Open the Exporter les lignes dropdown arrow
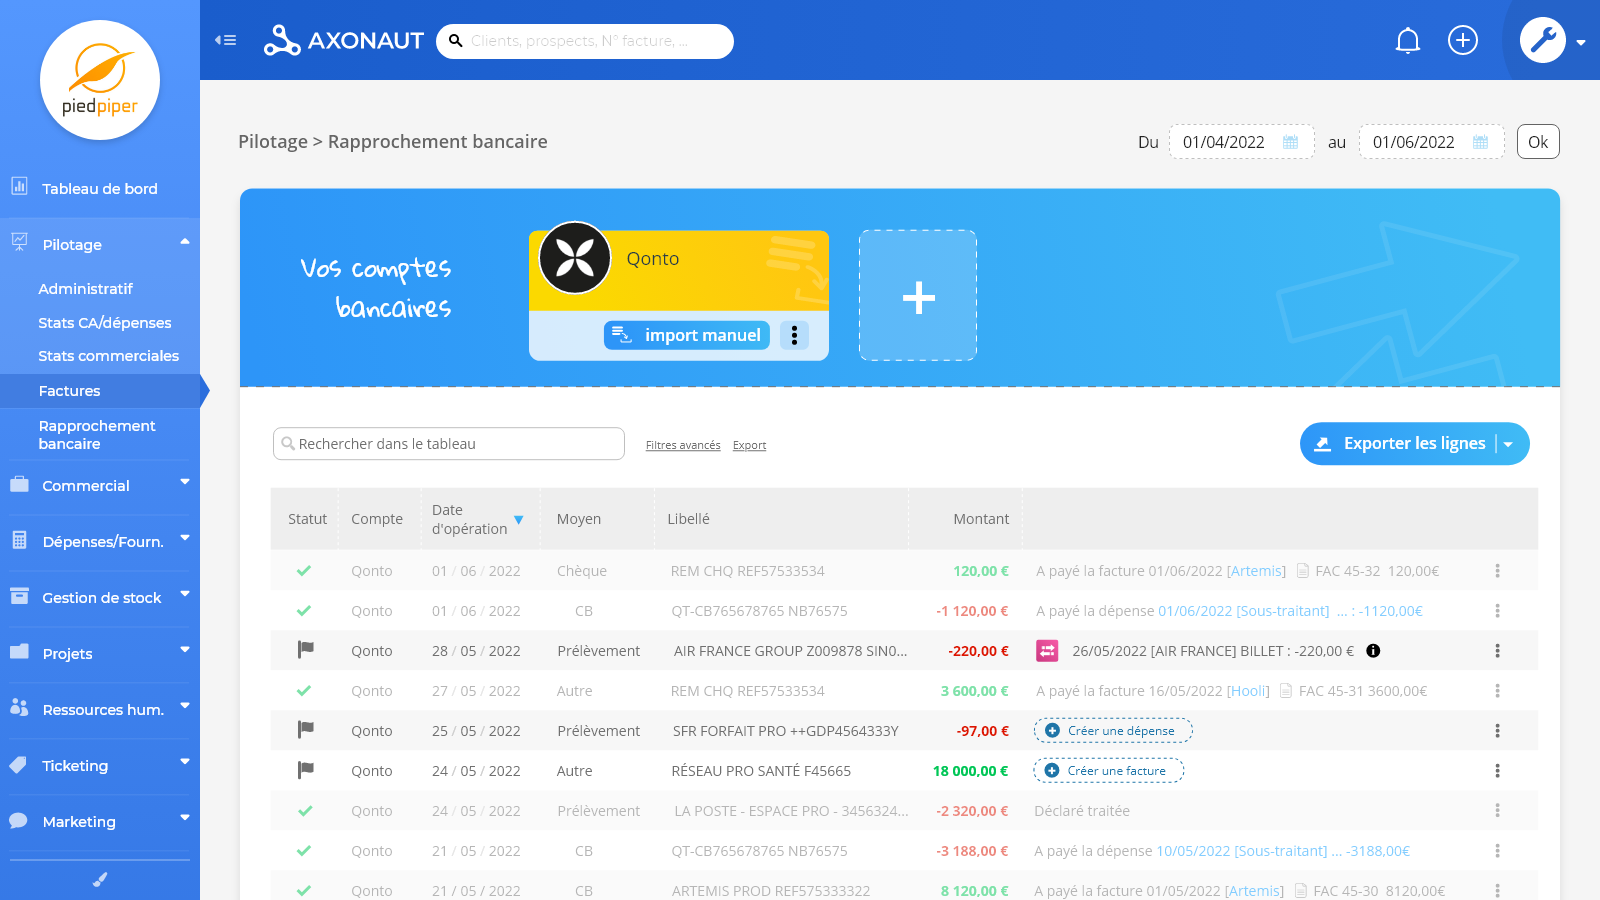 (1509, 444)
